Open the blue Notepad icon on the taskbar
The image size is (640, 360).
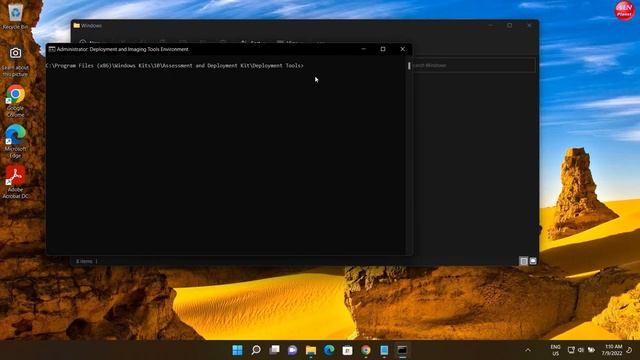tap(384, 350)
